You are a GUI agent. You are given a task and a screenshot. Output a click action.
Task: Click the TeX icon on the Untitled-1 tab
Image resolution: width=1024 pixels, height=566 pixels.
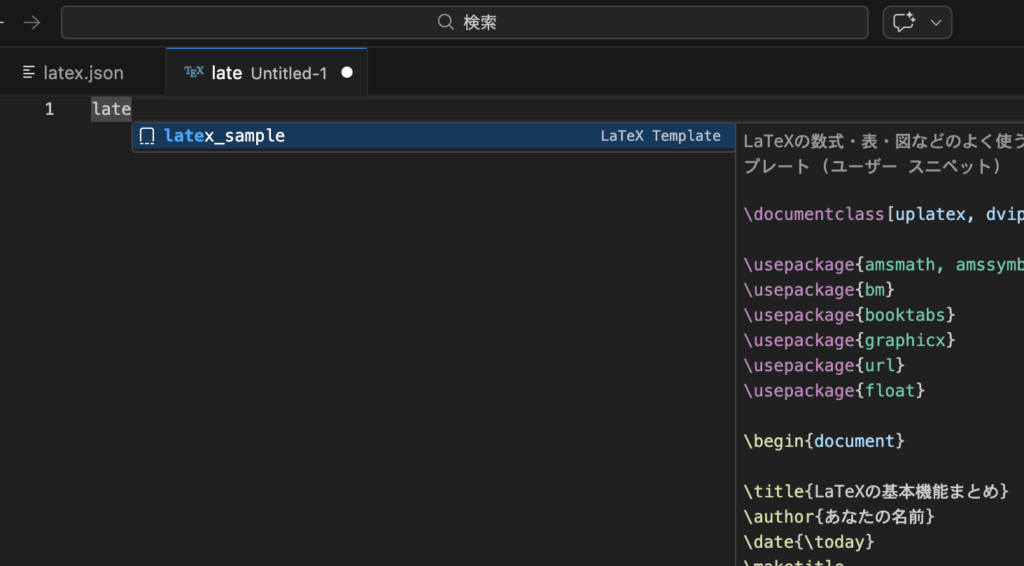(x=194, y=72)
